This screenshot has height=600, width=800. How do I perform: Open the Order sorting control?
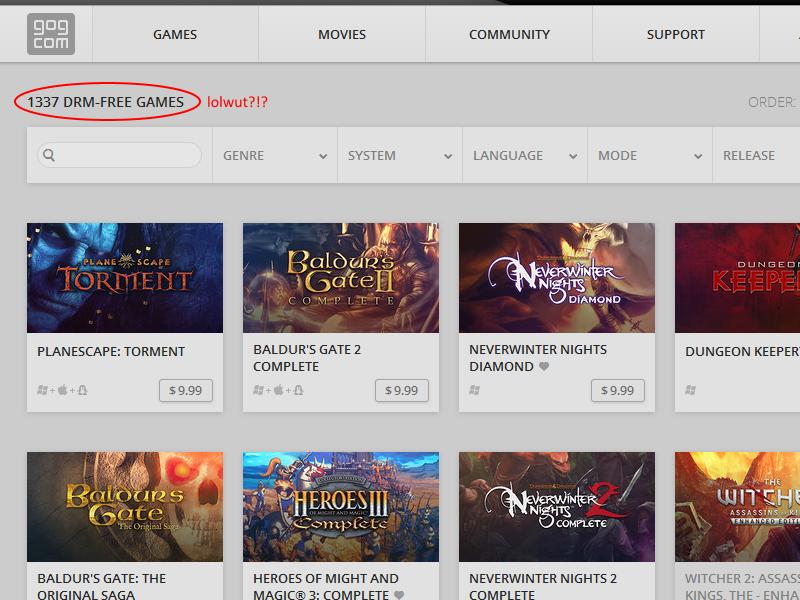[x=773, y=102]
